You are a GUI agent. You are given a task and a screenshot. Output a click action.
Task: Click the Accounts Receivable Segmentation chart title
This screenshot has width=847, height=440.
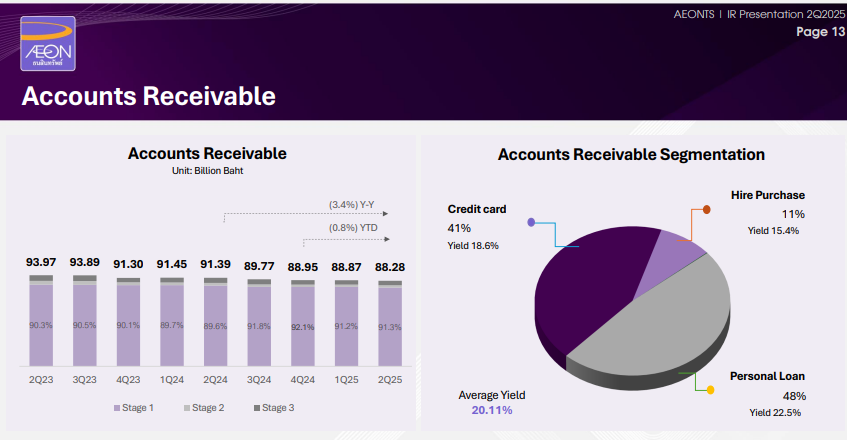[x=631, y=155]
